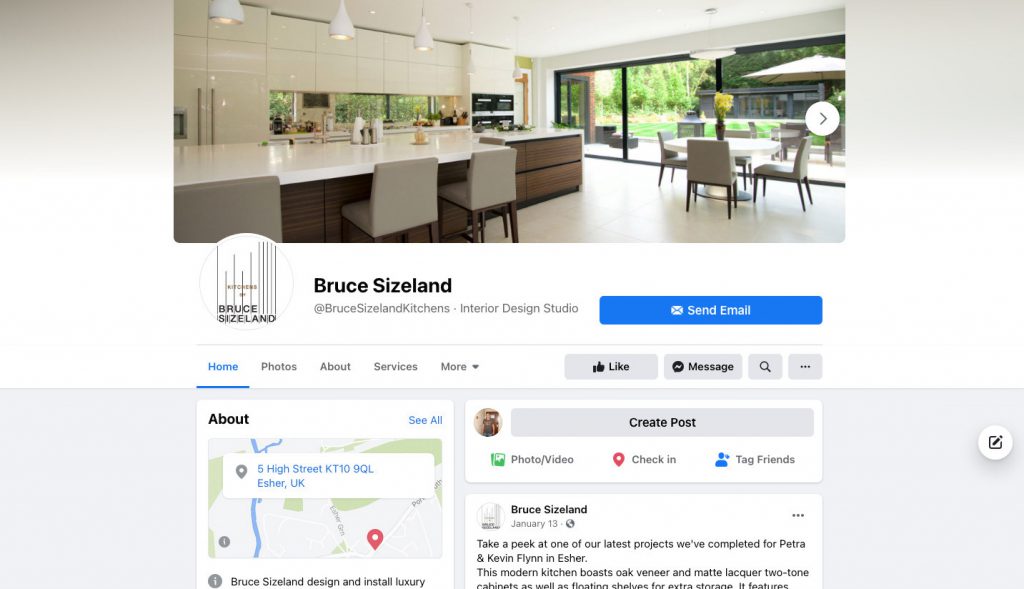Open the About tab
Image resolution: width=1024 pixels, height=589 pixels.
click(335, 367)
